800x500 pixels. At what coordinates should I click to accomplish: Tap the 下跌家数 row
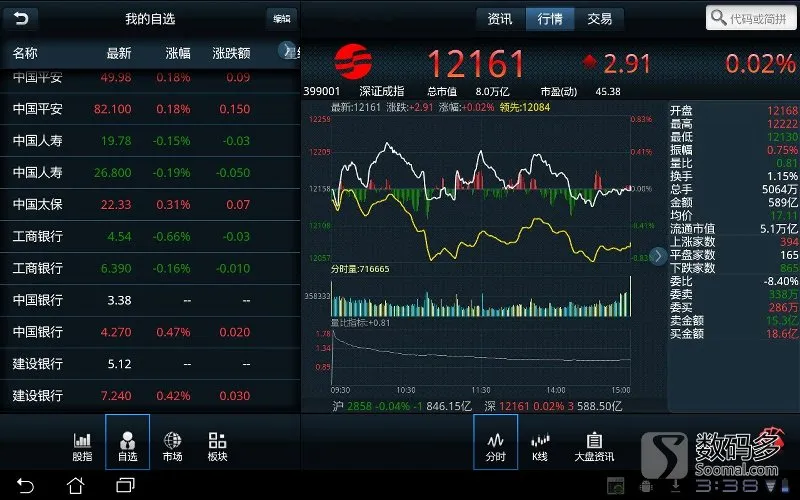pyautogui.click(x=733, y=268)
